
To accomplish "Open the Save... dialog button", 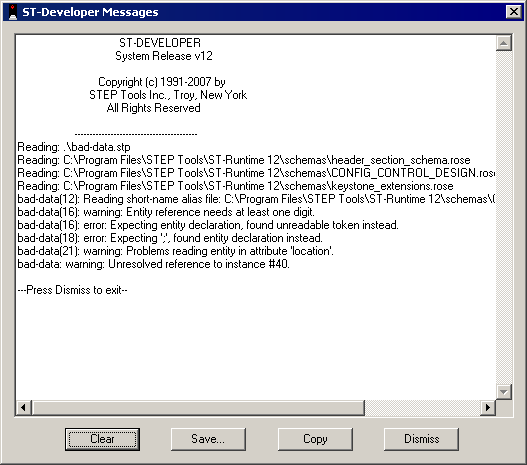I will 208,439.
